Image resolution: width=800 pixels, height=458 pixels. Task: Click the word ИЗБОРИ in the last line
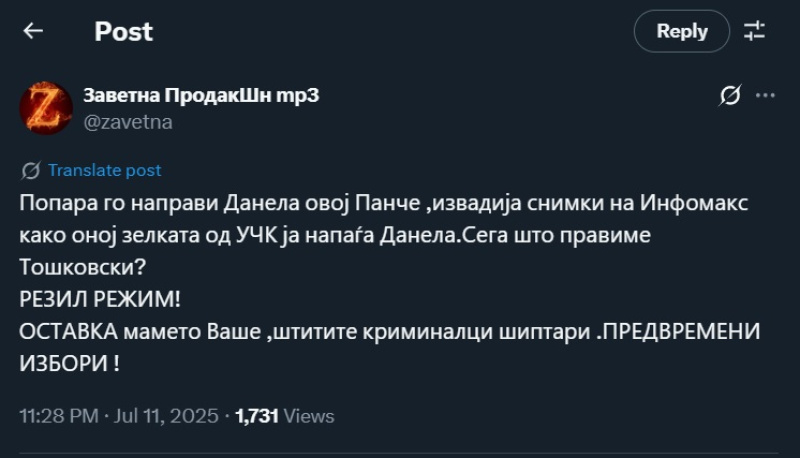coord(64,363)
